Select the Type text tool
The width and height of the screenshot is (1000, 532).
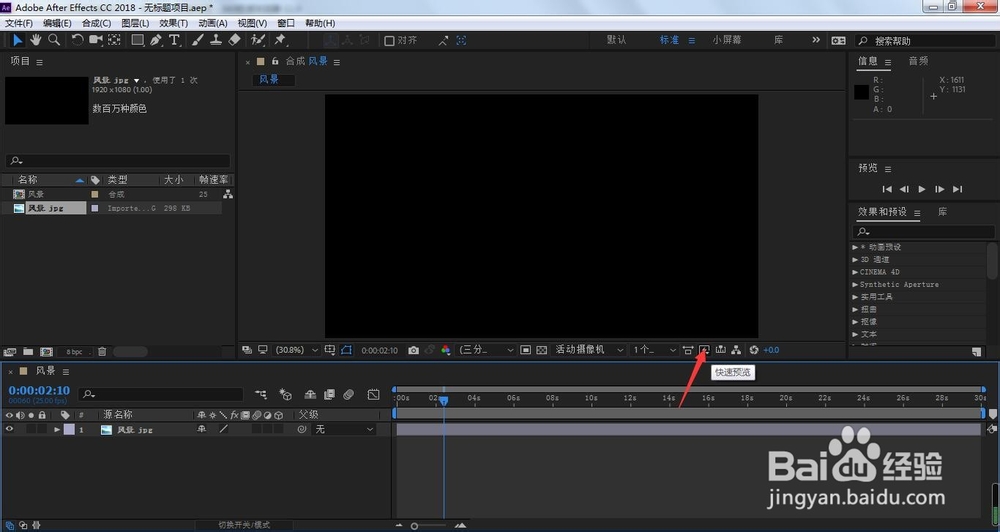pyautogui.click(x=174, y=40)
